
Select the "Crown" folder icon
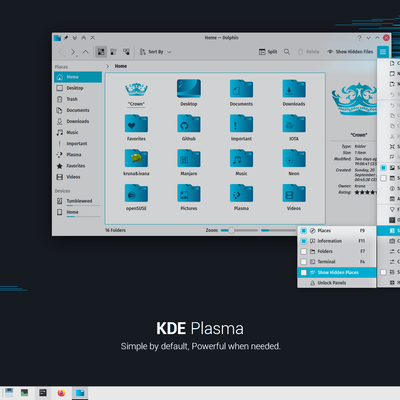[136, 89]
